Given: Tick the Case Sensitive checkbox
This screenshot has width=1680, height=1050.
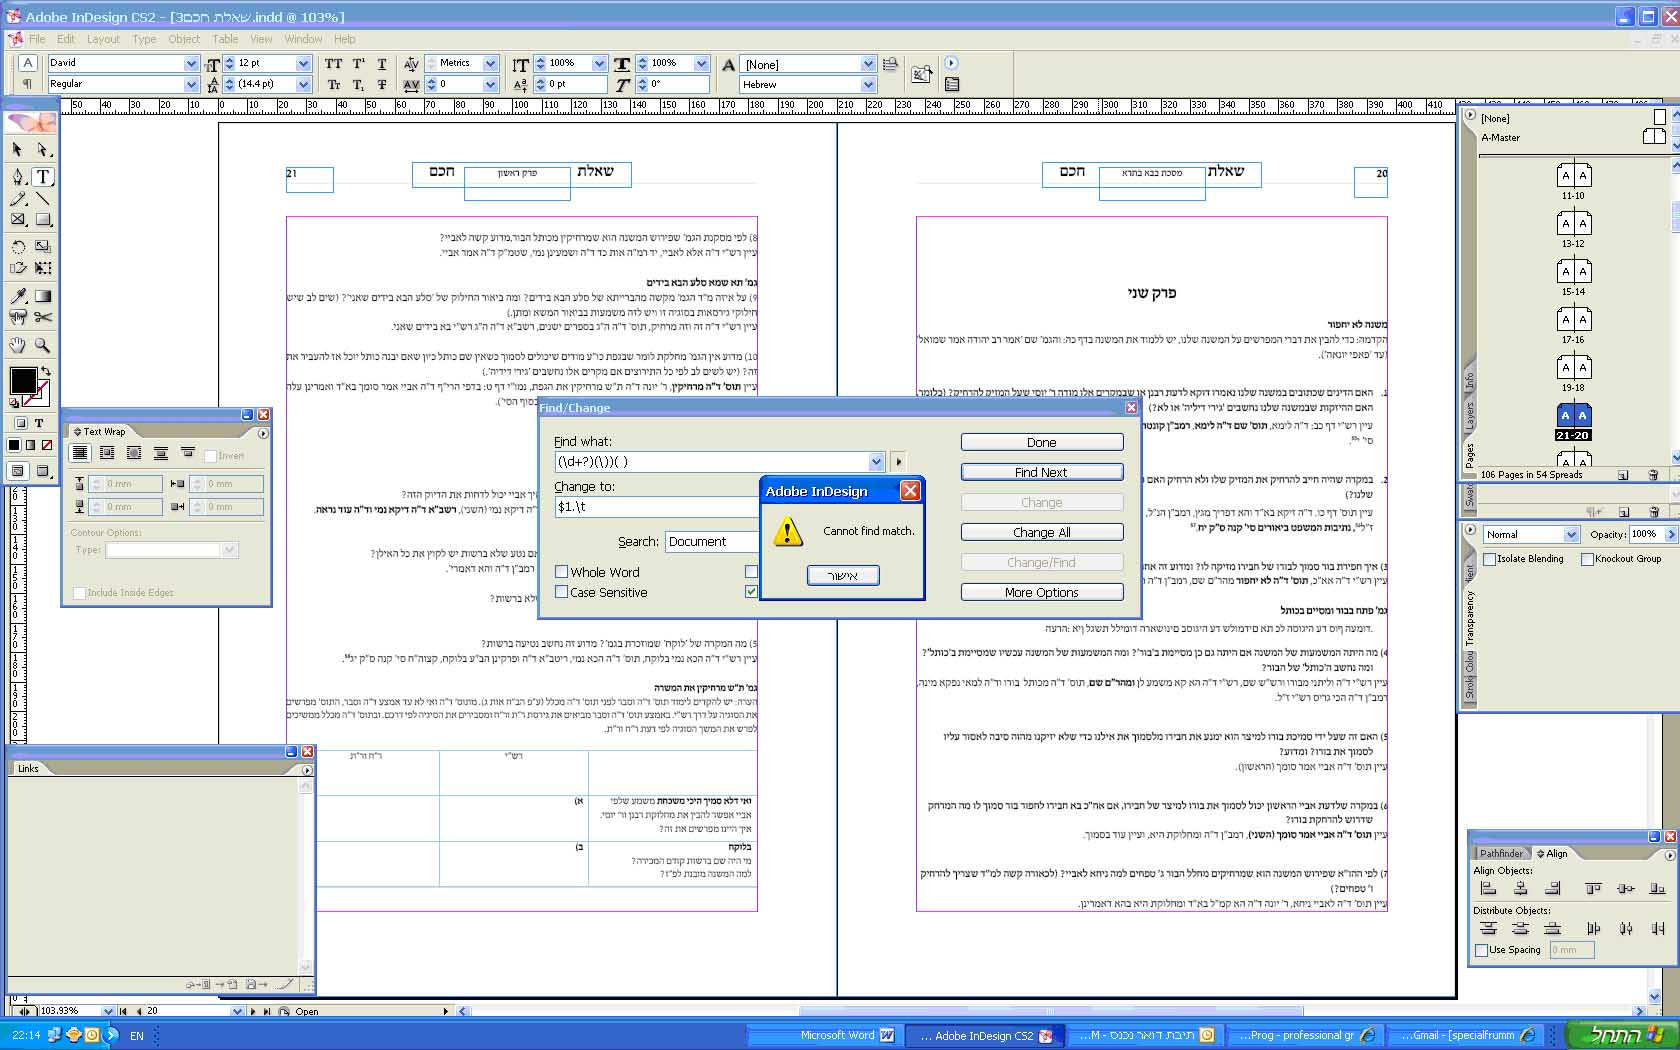Looking at the screenshot, I should [561, 592].
